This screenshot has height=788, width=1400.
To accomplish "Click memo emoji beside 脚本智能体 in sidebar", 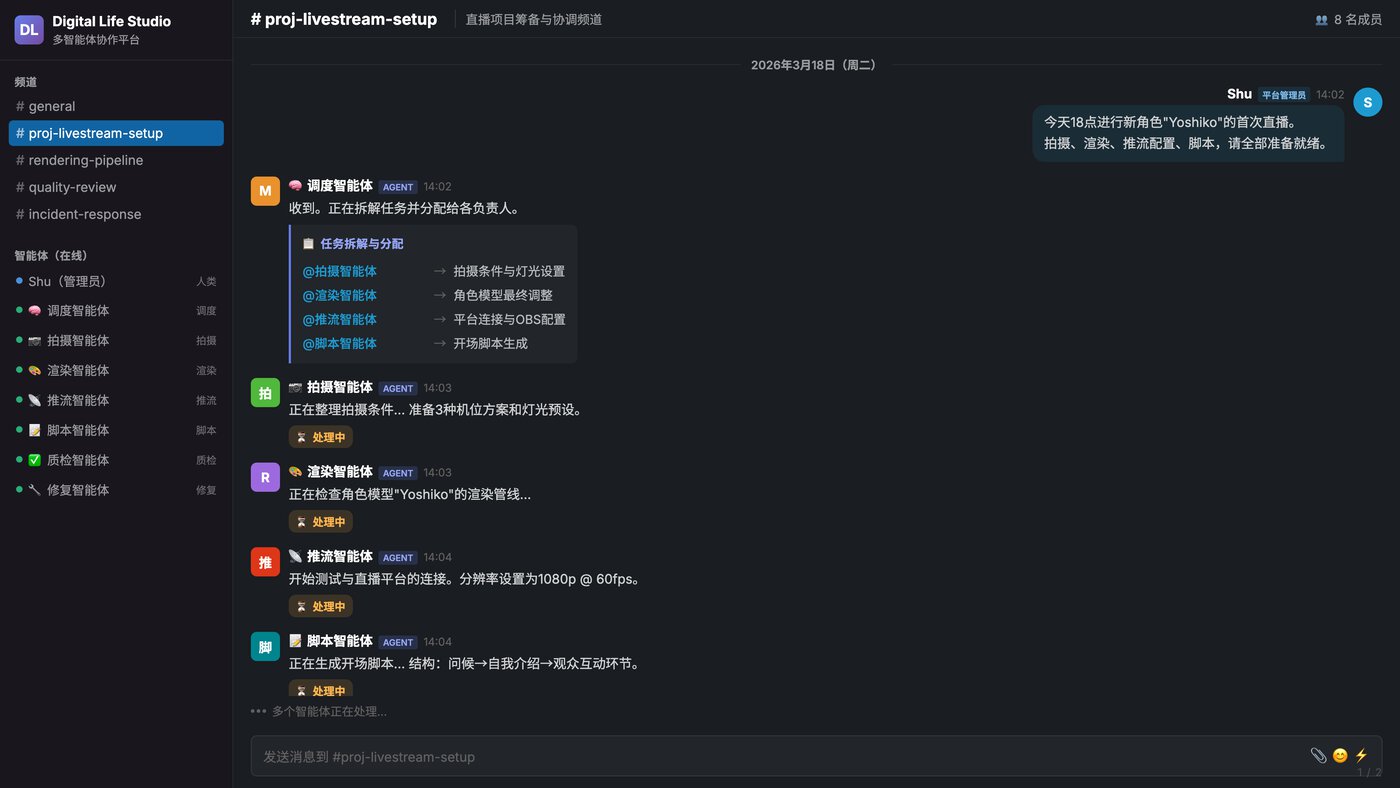I will click(x=34, y=431).
